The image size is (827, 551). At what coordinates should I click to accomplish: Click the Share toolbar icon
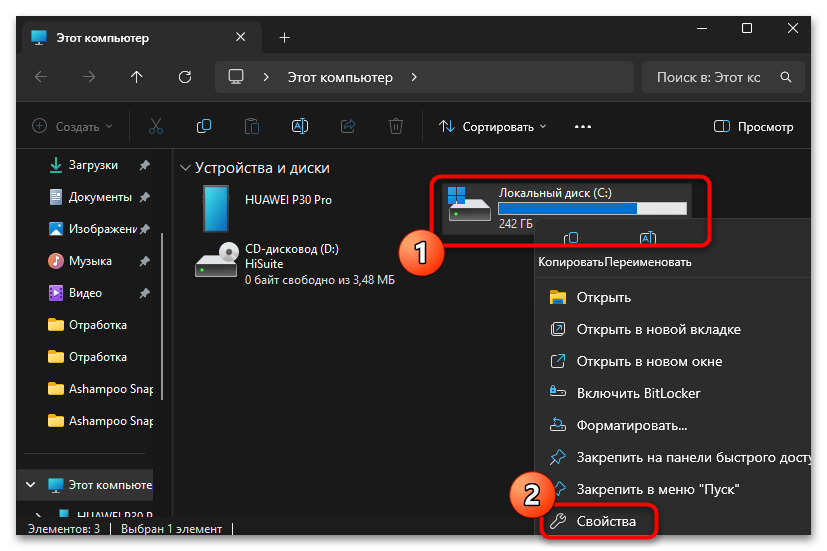(348, 127)
